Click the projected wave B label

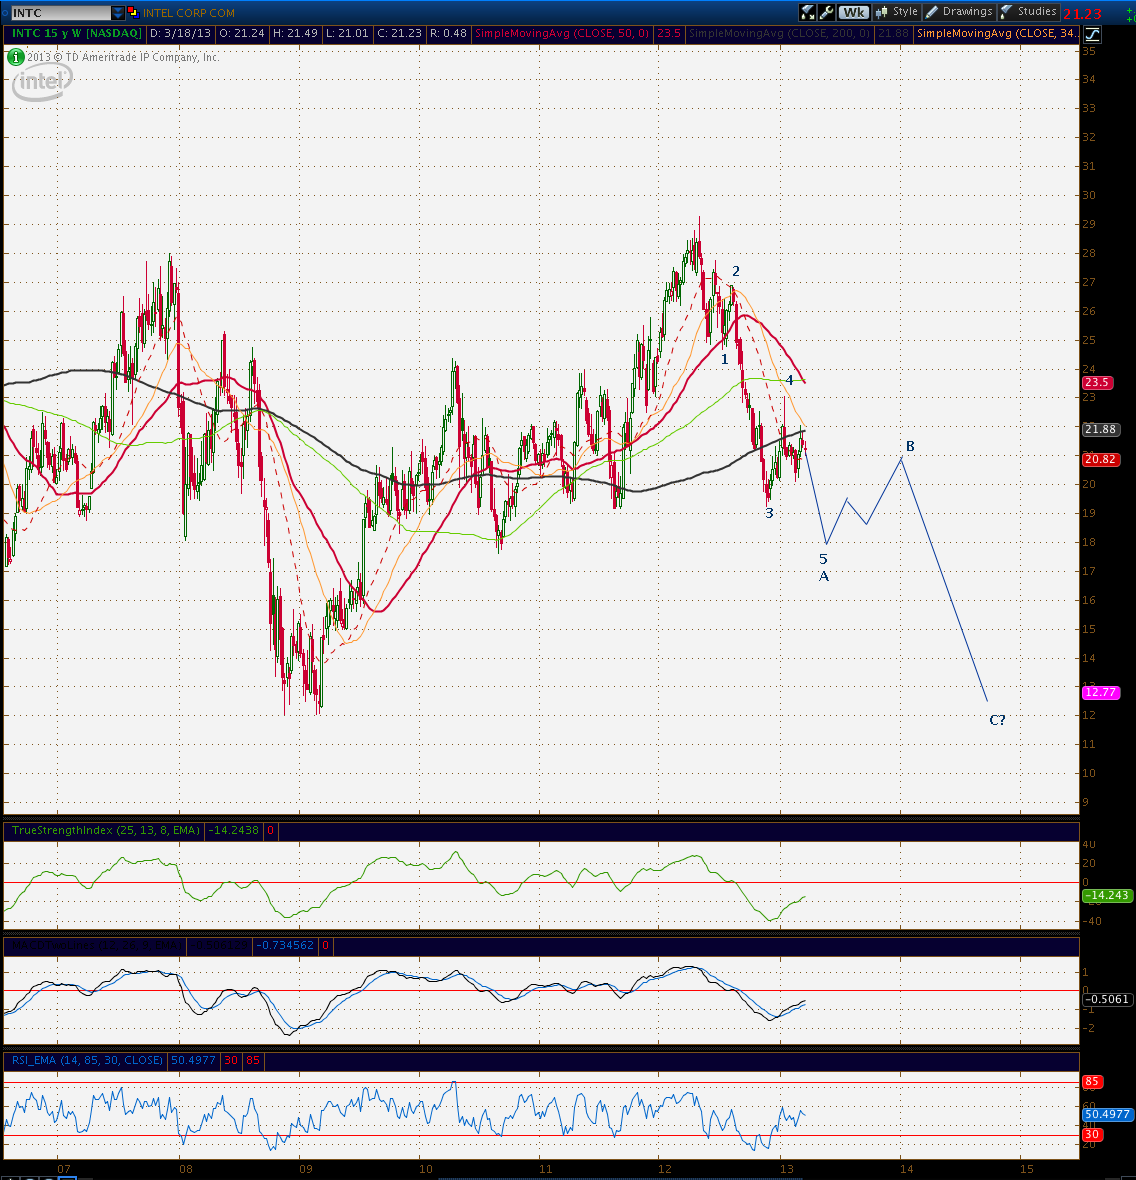point(910,446)
